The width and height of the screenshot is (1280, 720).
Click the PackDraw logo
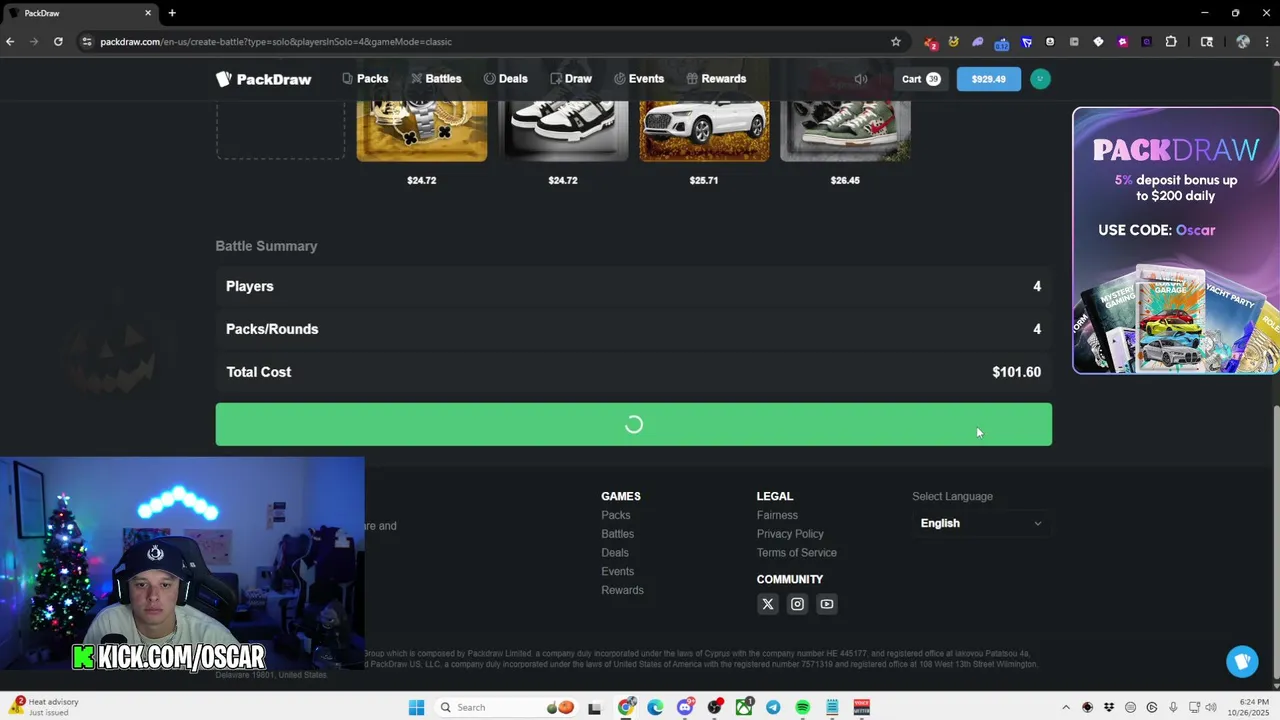(x=264, y=79)
